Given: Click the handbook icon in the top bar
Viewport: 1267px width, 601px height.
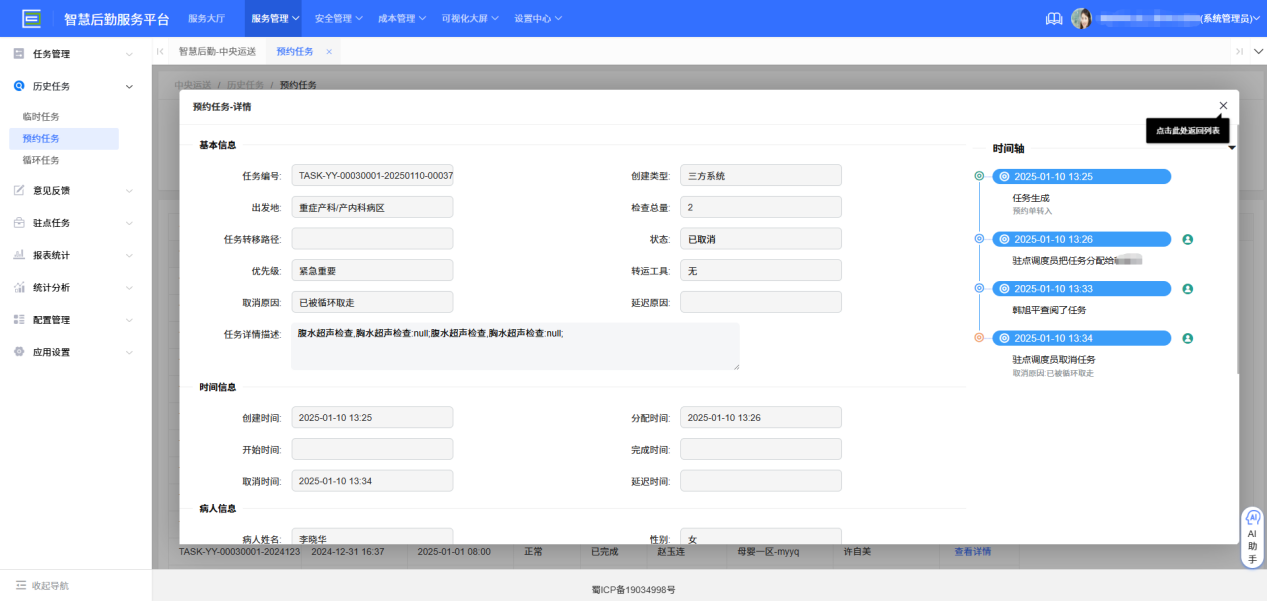Looking at the screenshot, I should [1053, 17].
